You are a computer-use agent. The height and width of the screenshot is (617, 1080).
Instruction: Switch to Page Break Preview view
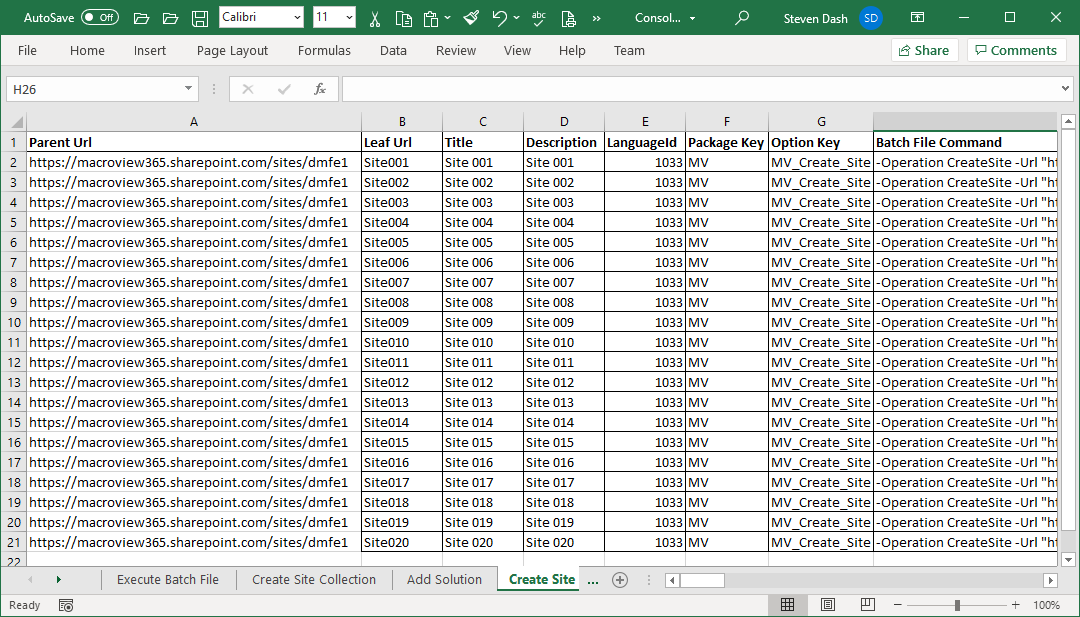click(868, 605)
